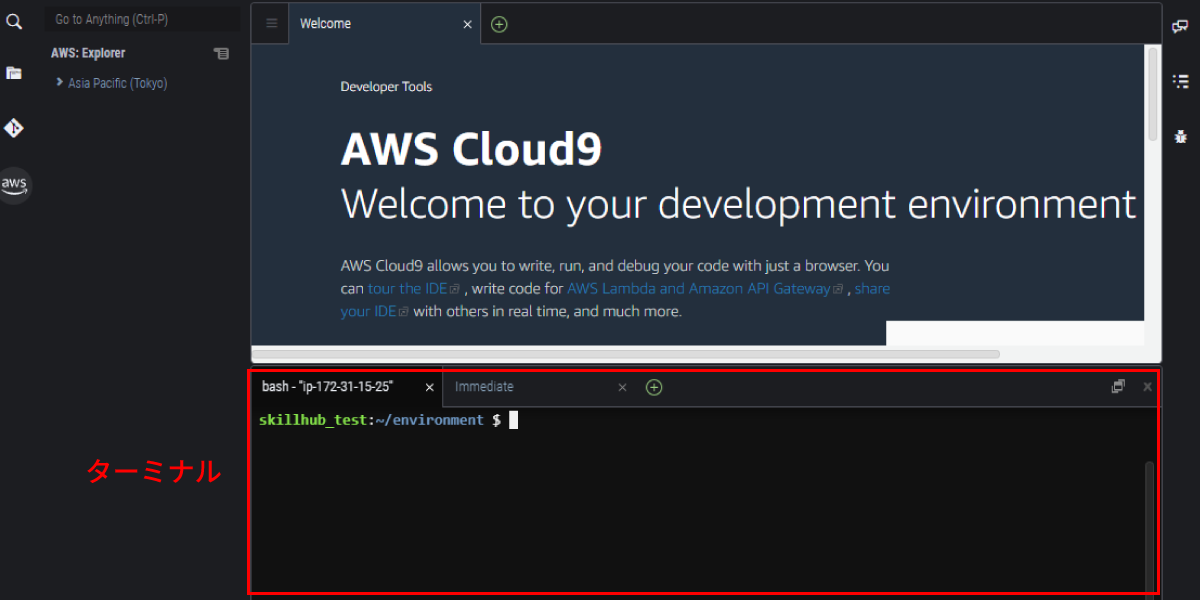Close the Welcome tab
This screenshot has height=600, width=1200.
(x=467, y=24)
